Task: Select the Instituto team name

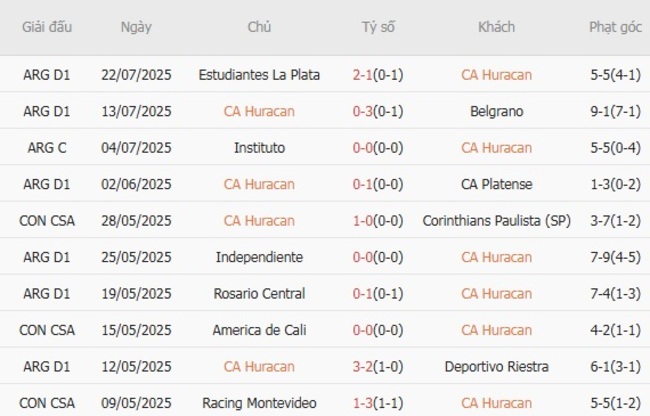Action: tap(259, 148)
